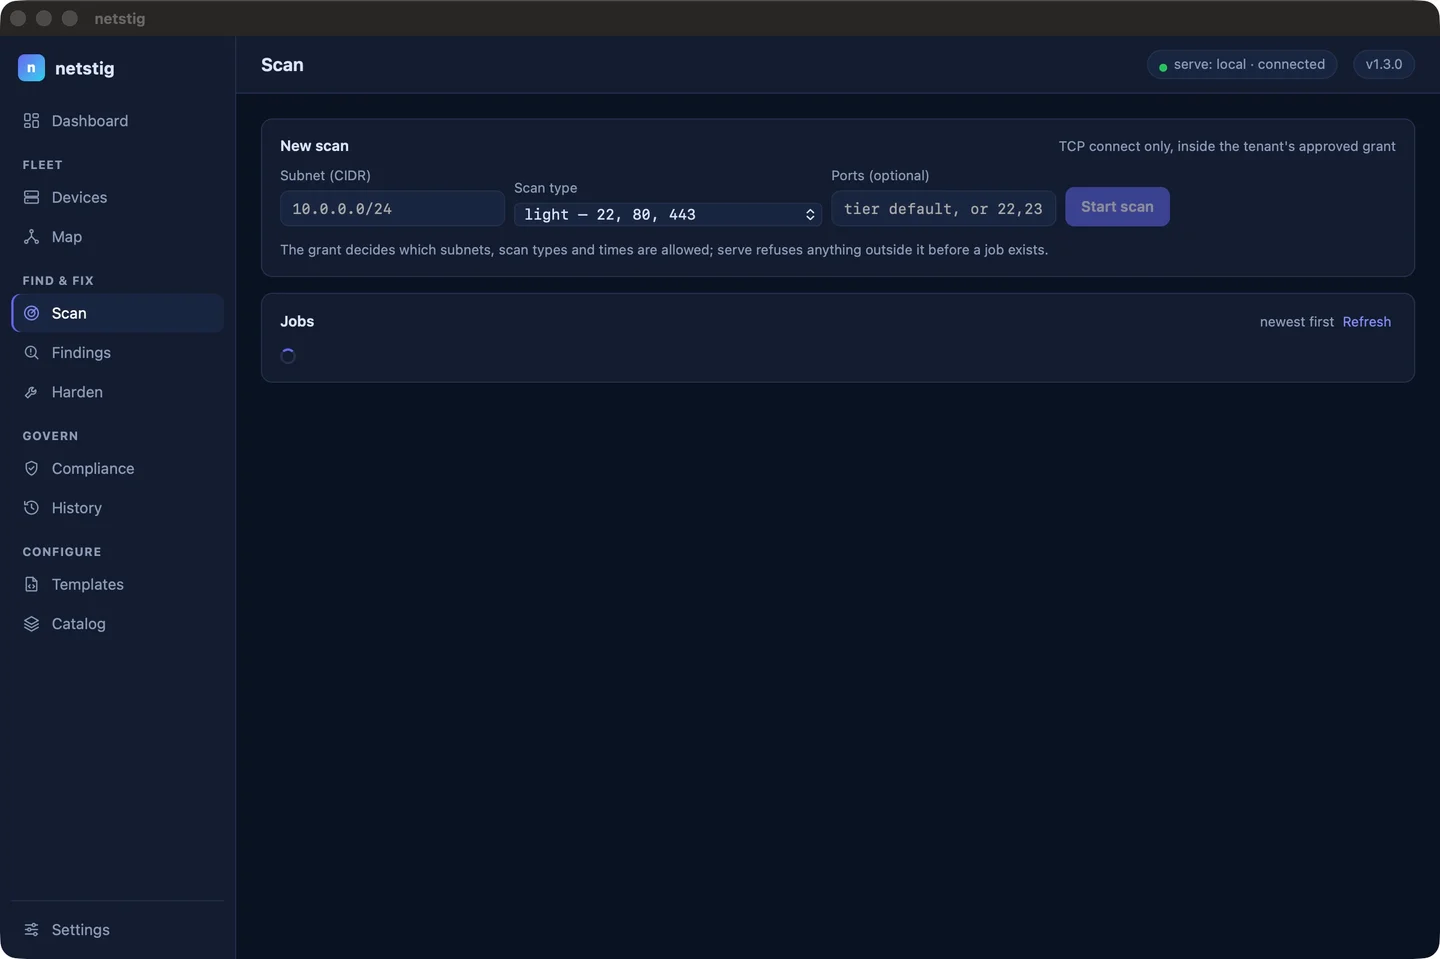Open the Scan type dropdown
The image size is (1440, 959).
(668, 214)
